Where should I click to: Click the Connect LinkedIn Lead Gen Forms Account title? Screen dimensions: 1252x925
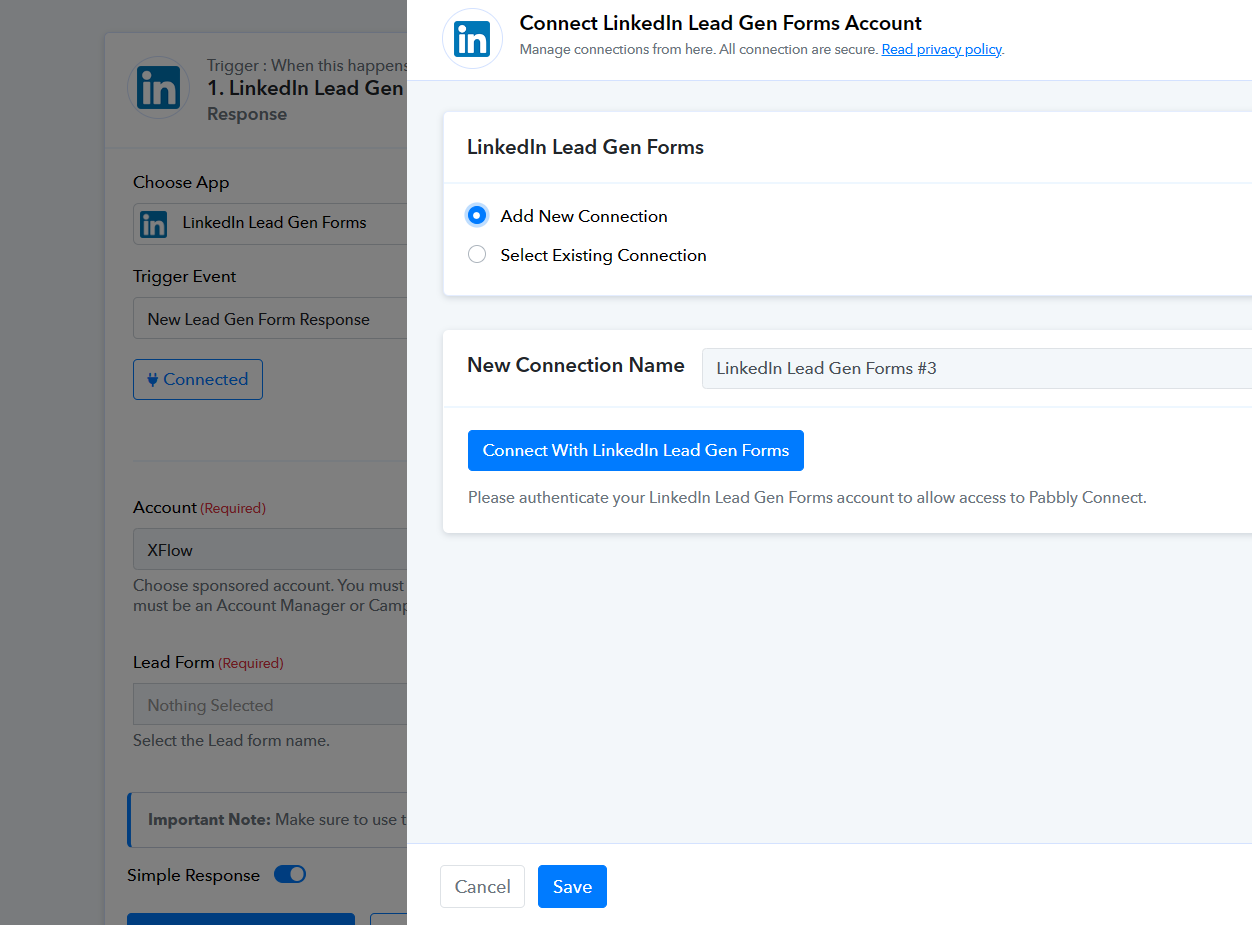pyautogui.click(x=721, y=23)
